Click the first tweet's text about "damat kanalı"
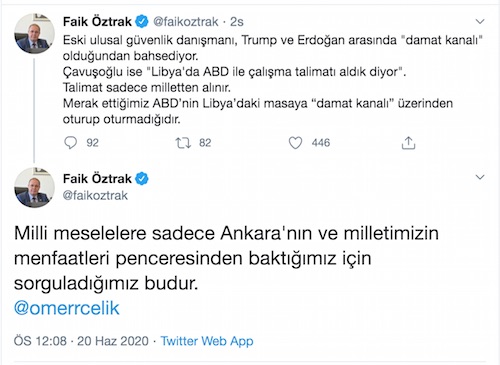 (273, 79)
